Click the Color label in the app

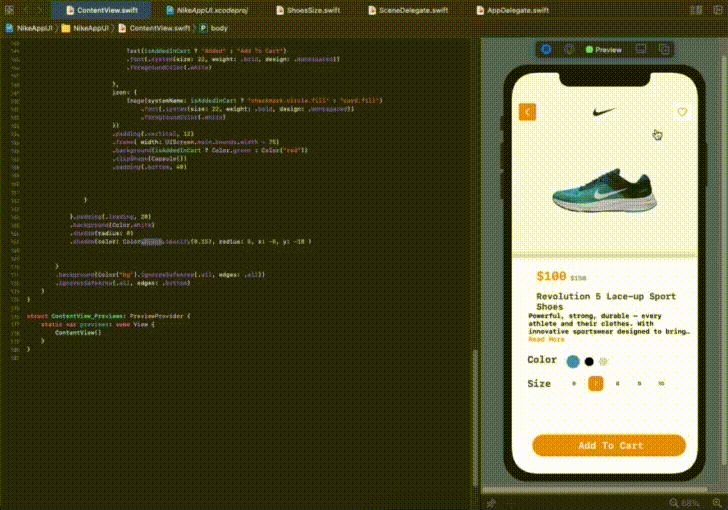(542, 360)
